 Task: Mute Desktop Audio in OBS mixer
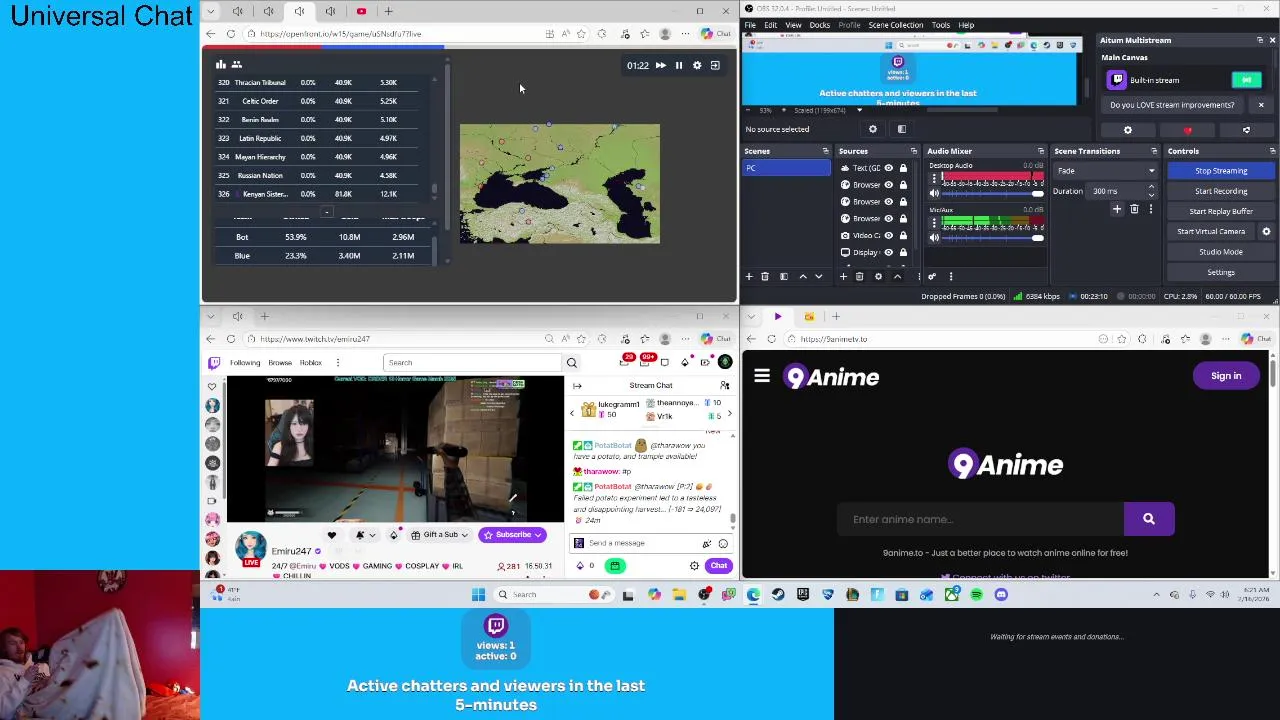tap(934, 192)
